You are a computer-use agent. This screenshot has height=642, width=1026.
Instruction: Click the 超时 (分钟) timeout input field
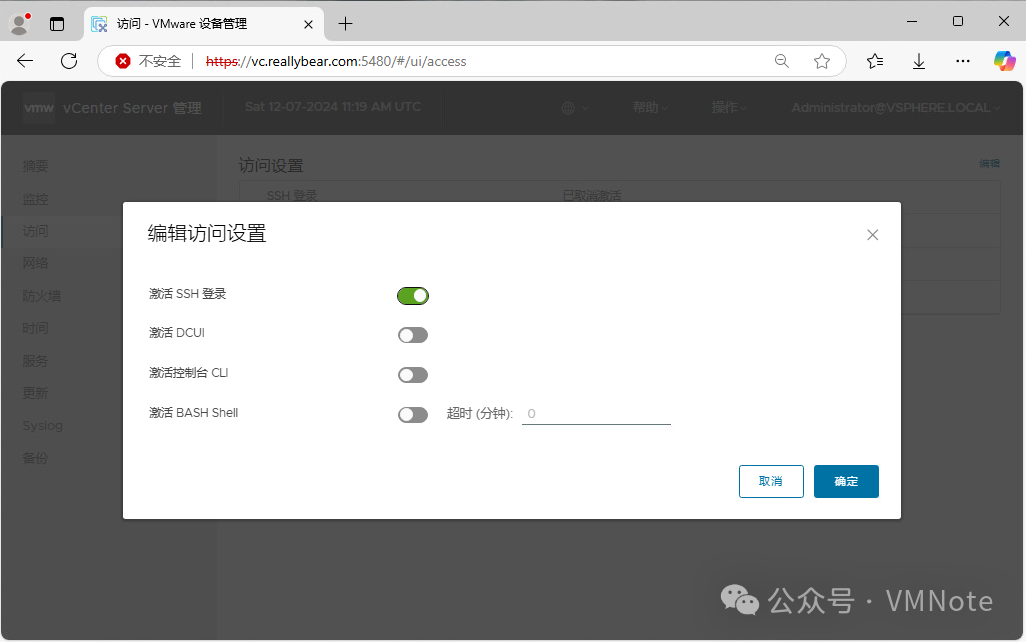tap(596, 414)
